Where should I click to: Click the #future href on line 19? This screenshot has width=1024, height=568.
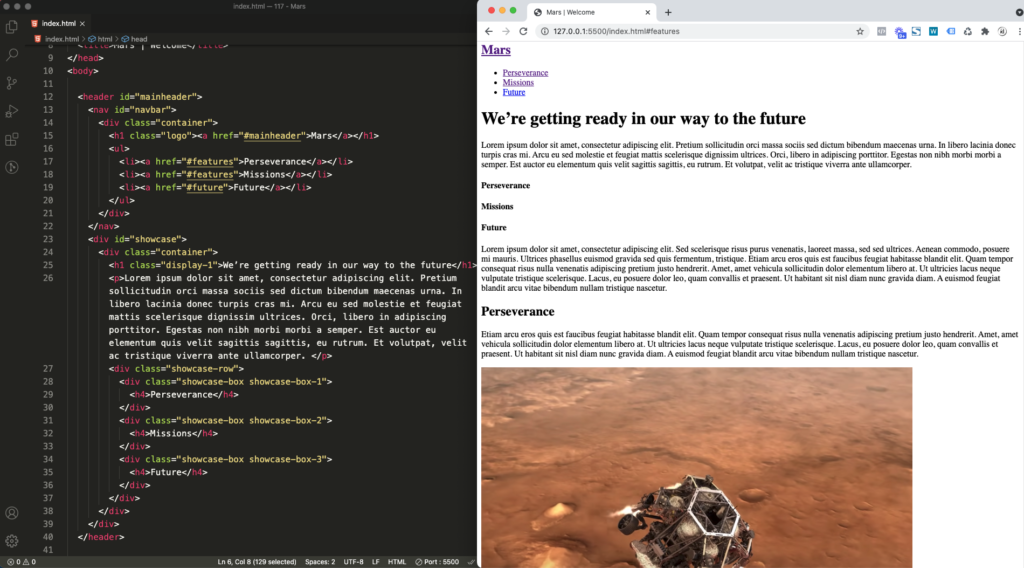[x=204, y=187]
